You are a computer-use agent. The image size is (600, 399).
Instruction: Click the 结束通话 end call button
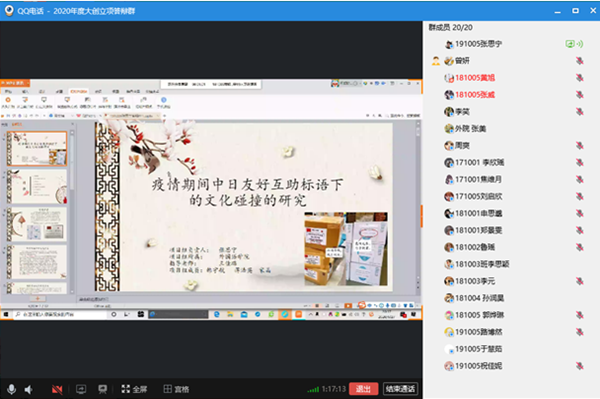[x=400, y=389]
